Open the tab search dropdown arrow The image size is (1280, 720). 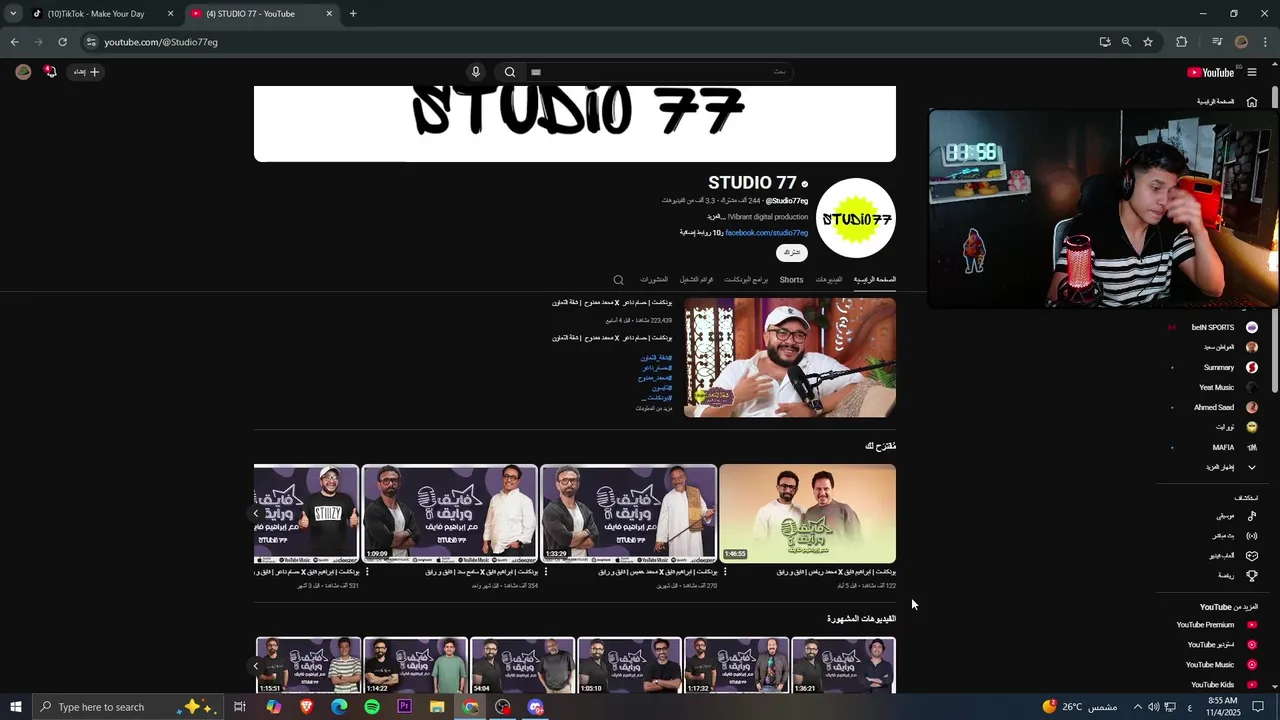13,14
